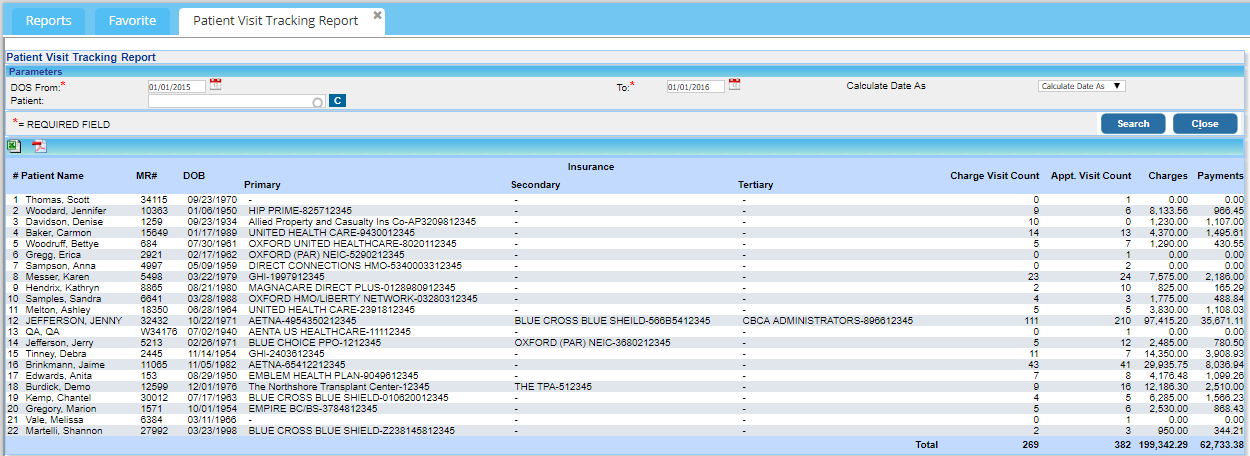Export report as PDF
This screenshot has width=1250, height=456.
pos(39,146)
